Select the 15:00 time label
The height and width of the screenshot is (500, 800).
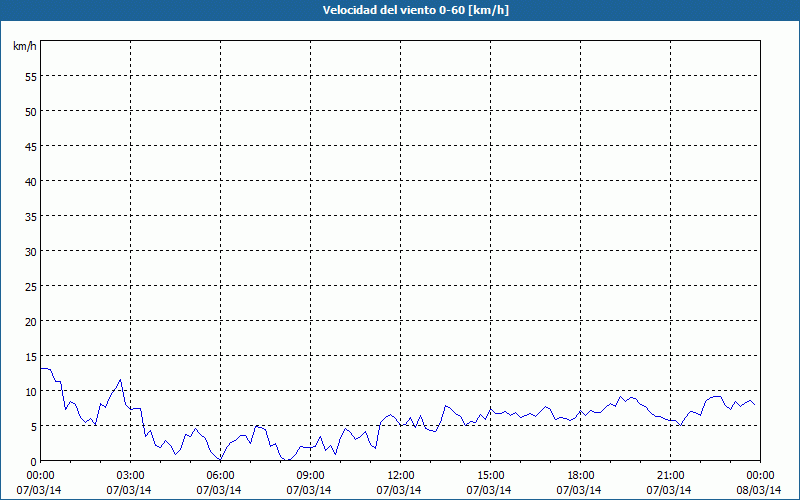491,475
